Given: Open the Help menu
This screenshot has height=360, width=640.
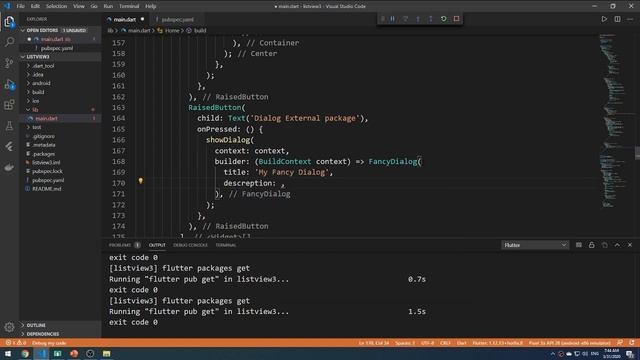Looking at the screenshot, I should point(151,6).
